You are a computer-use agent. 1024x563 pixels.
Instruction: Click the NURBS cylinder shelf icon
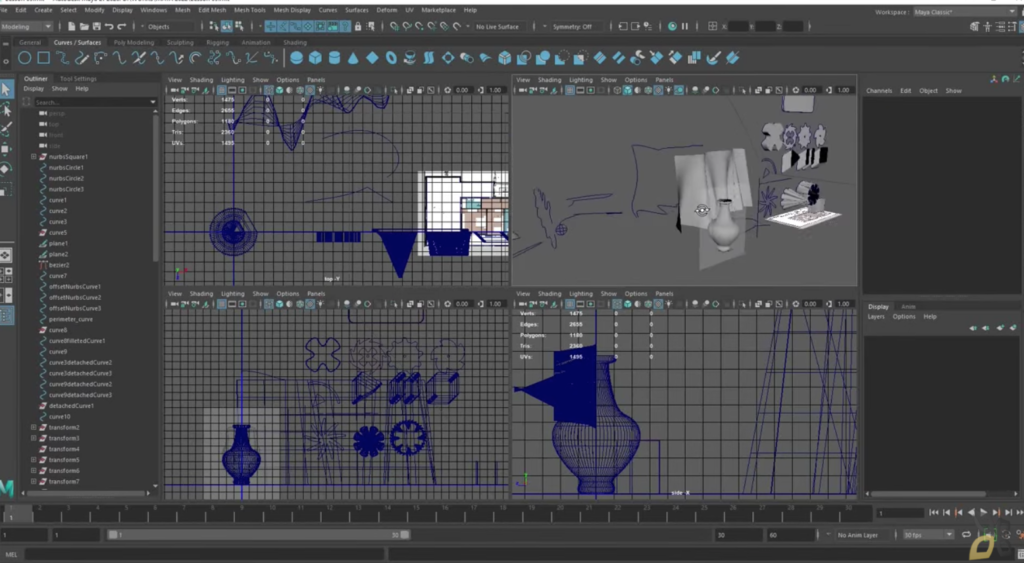coord(334,58)
